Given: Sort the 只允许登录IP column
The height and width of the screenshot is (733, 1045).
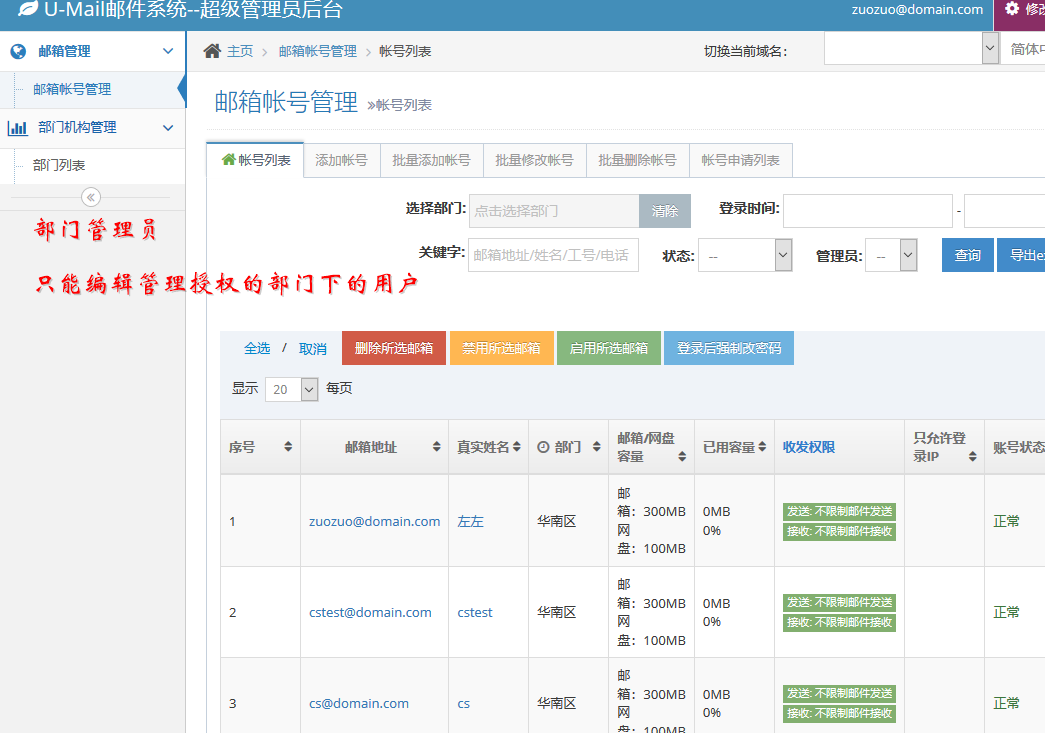Looking at the screenshot, I should pyautogui.click(x=971, y=456).
